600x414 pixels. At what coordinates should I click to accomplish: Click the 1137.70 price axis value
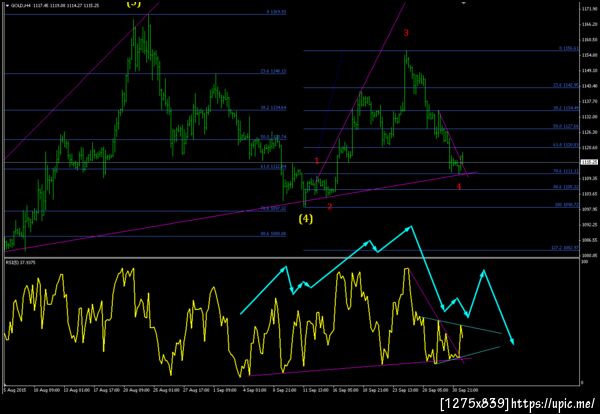(590, 101)
